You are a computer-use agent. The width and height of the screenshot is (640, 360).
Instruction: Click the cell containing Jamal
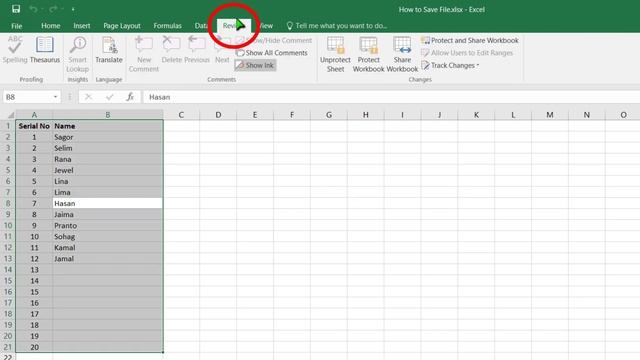(x=108, y=259)
